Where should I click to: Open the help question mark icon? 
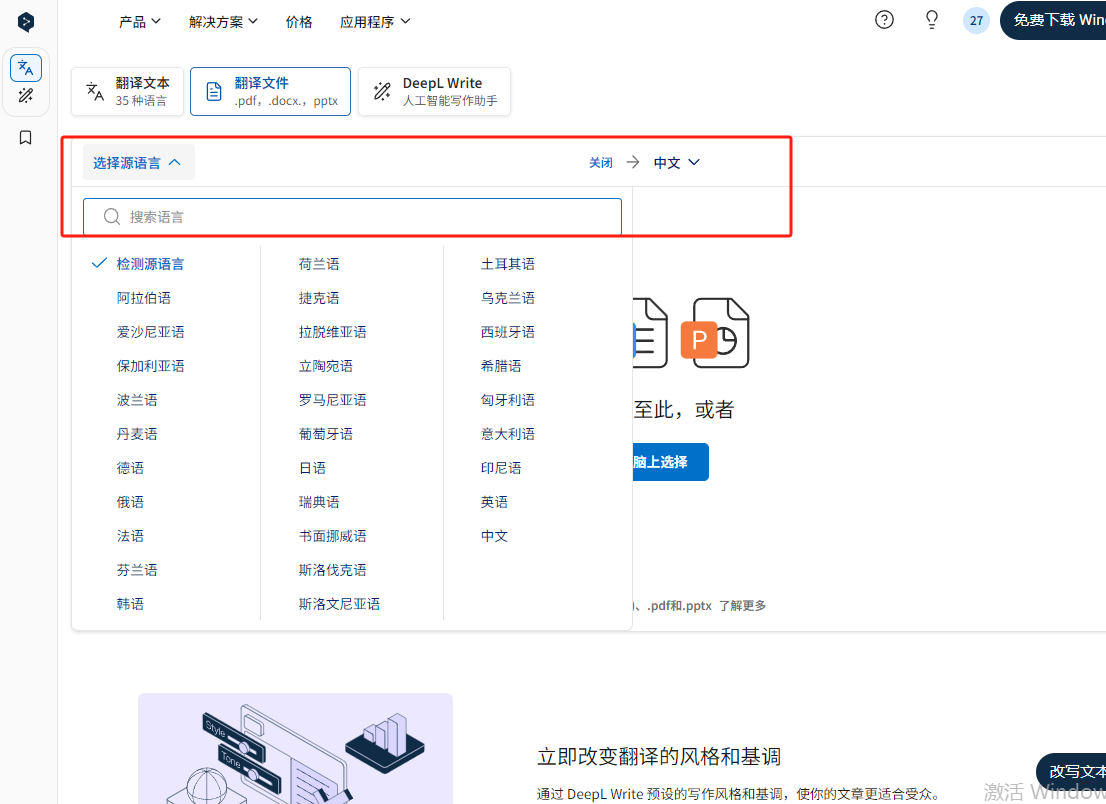(x=884, y=20)
